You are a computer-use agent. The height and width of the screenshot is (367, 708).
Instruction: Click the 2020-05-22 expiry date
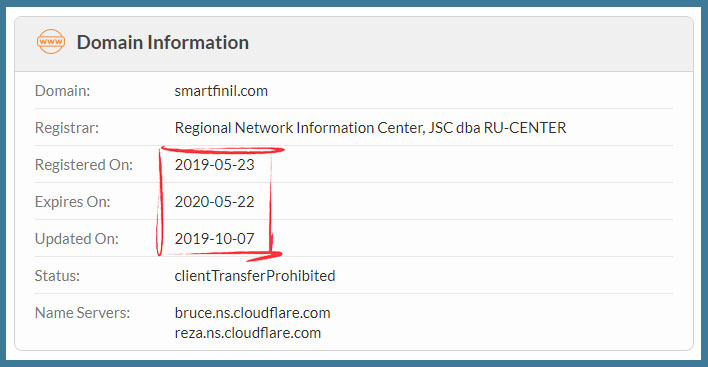[214, 202]
